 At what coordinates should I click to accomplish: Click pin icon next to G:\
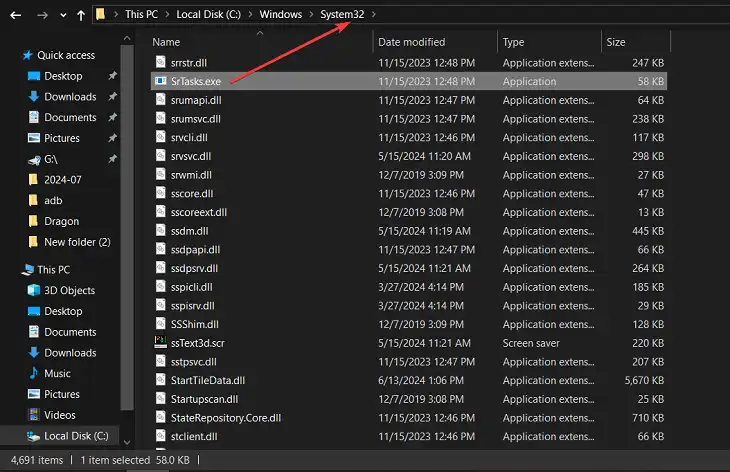click(x=112, y=159)
